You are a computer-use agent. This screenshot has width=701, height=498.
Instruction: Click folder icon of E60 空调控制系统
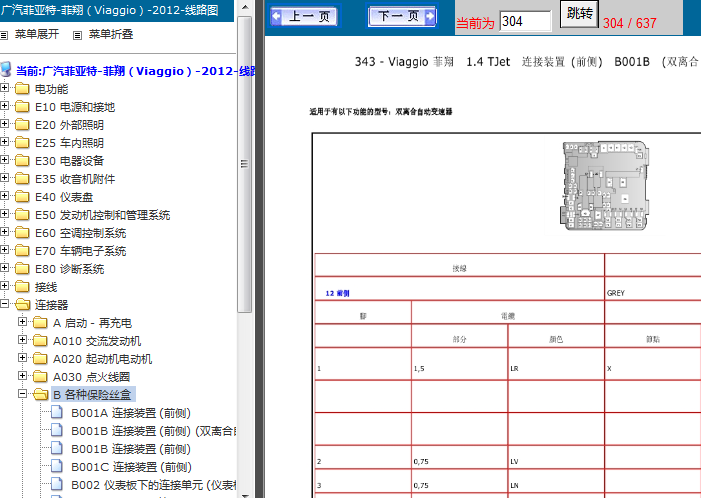pyautogui.click(x=22, y=232)
